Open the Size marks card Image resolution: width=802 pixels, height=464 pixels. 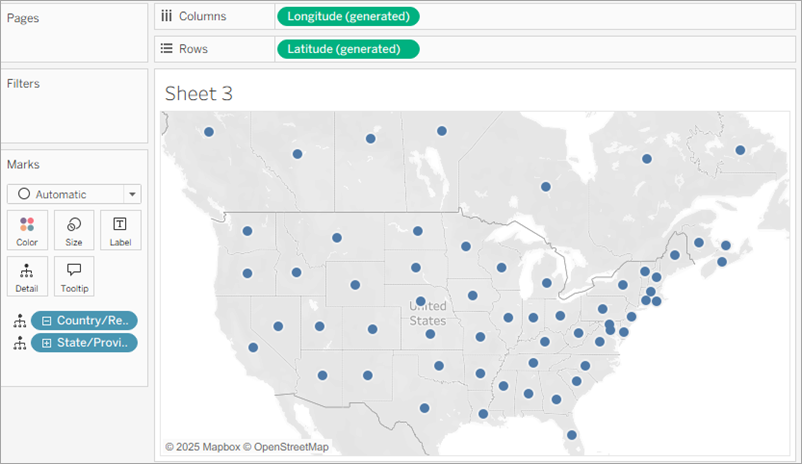tap(74, 230)
